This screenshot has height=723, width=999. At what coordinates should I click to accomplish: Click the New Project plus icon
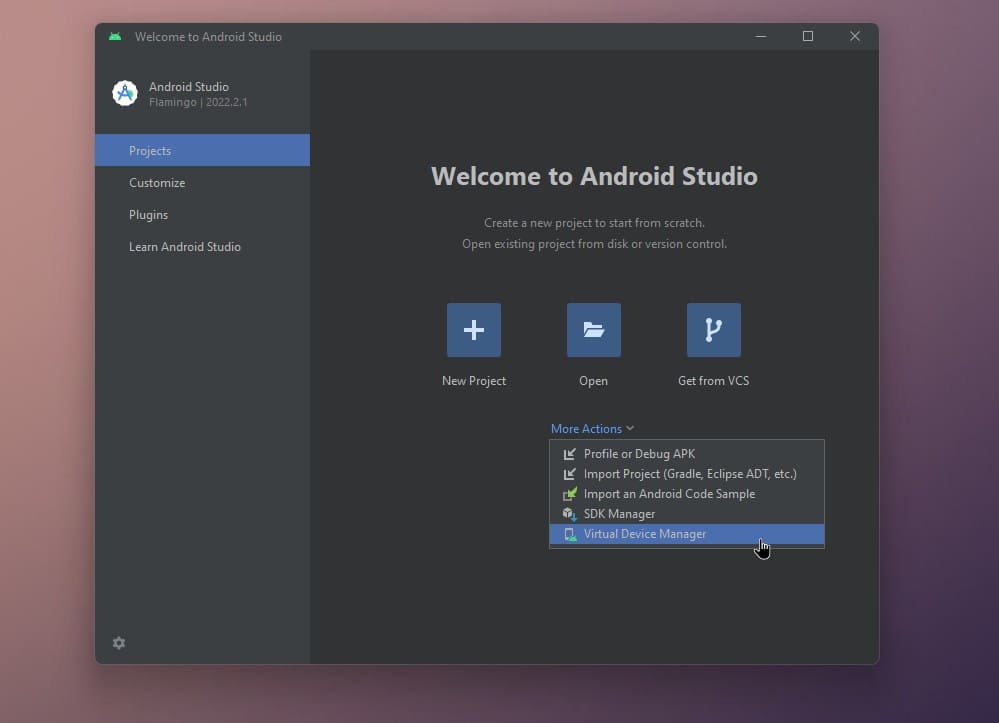click(473, 330)
